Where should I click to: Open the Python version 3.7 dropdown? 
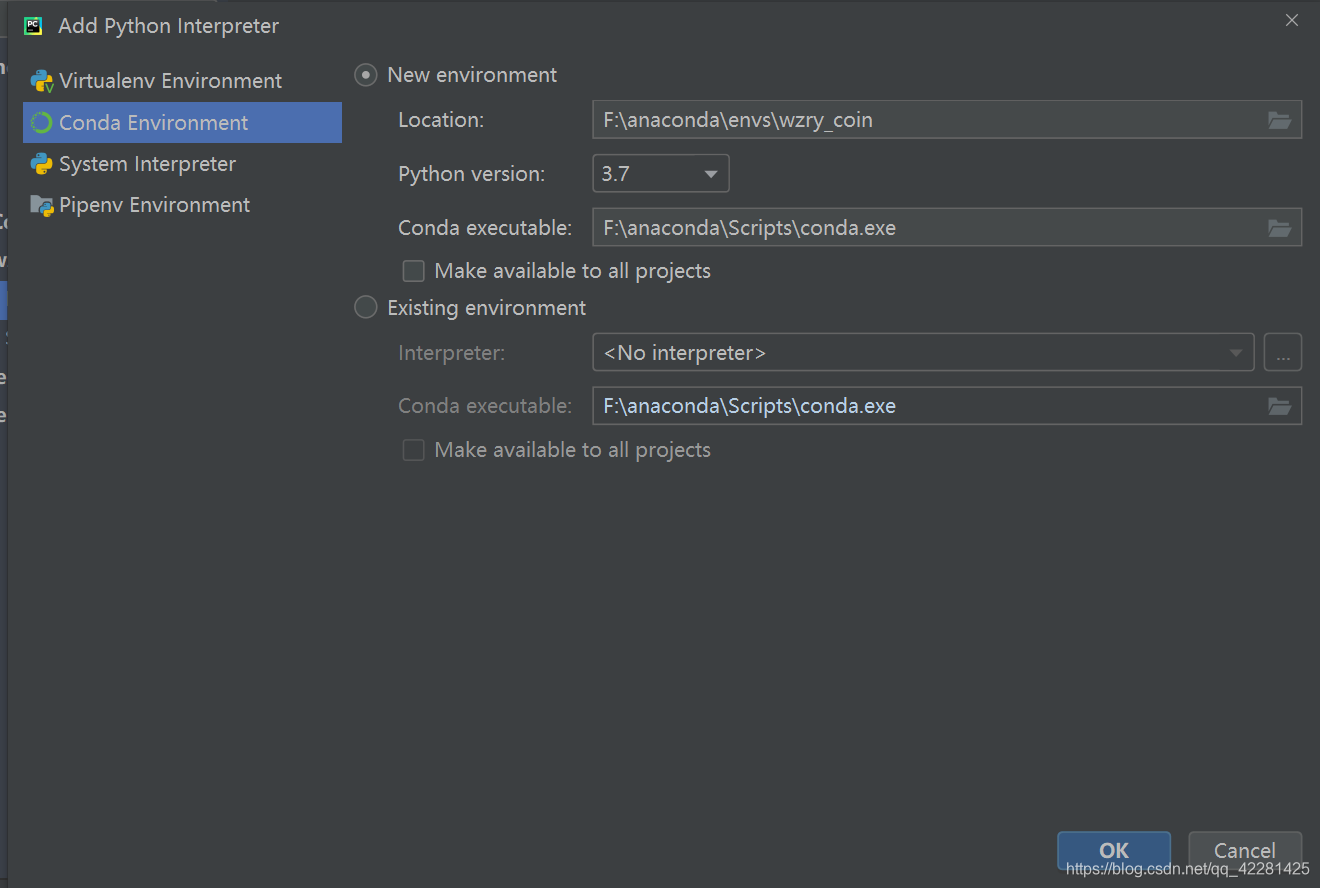click(x=661, y=174)
